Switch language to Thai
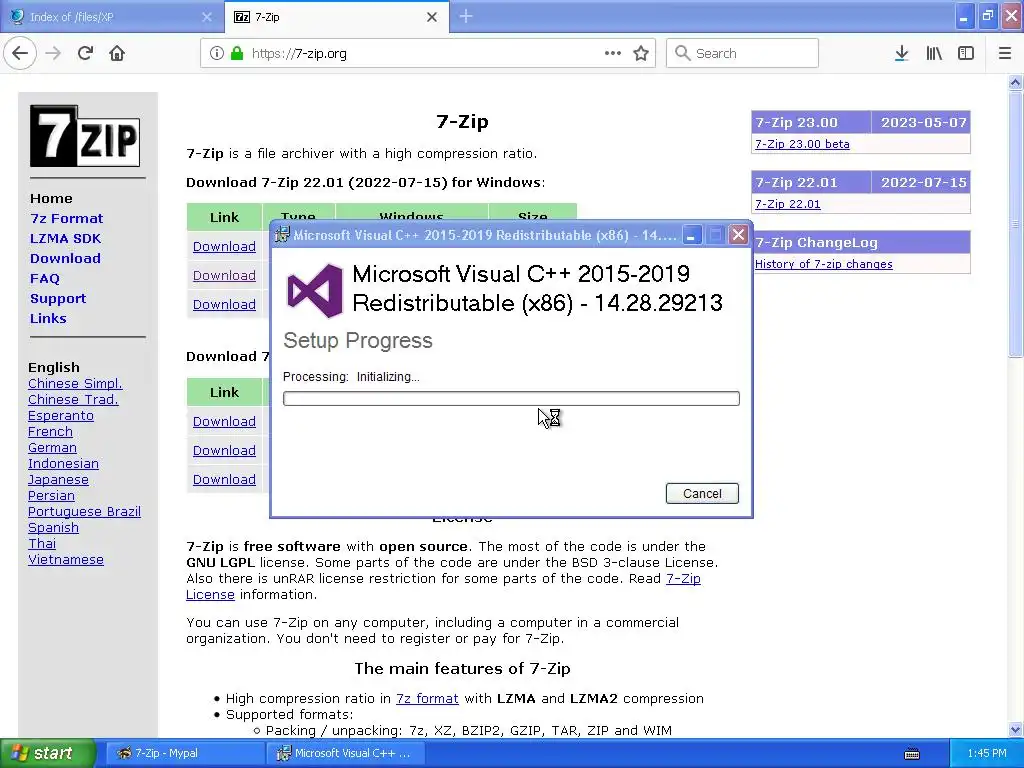The image size is (1024, 768). 42,543
